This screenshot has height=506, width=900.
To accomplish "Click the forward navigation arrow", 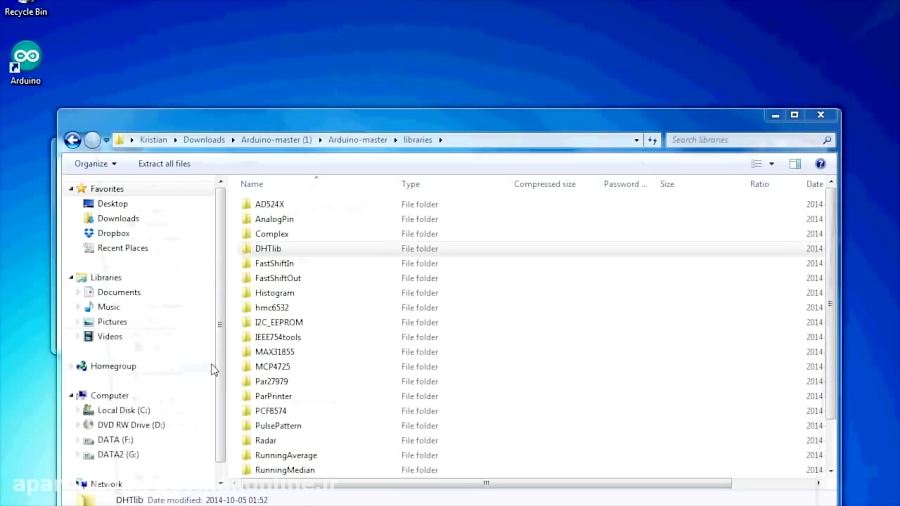I will pos(92,140).
